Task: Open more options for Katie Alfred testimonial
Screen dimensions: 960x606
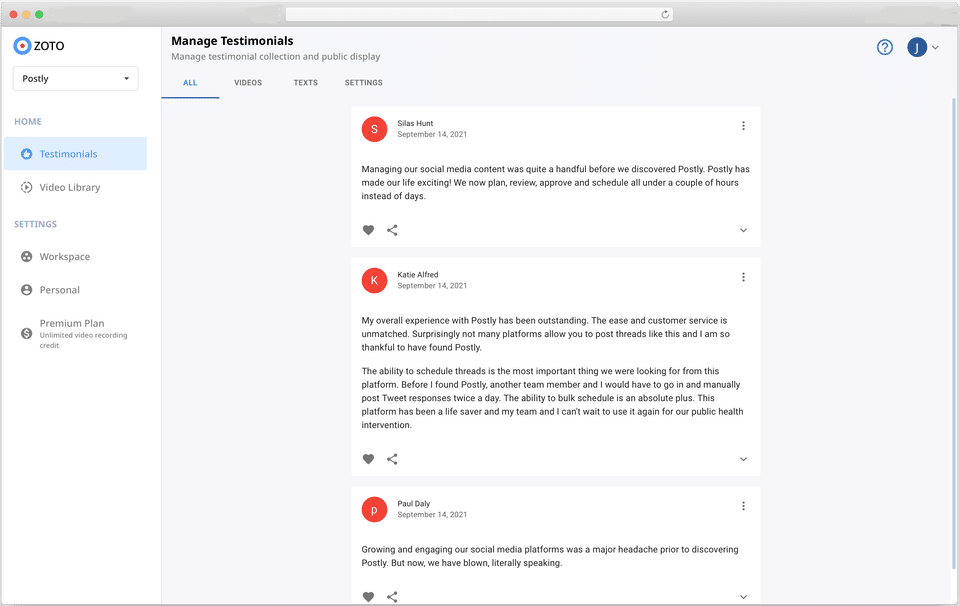Action: (x=743, y=277)
